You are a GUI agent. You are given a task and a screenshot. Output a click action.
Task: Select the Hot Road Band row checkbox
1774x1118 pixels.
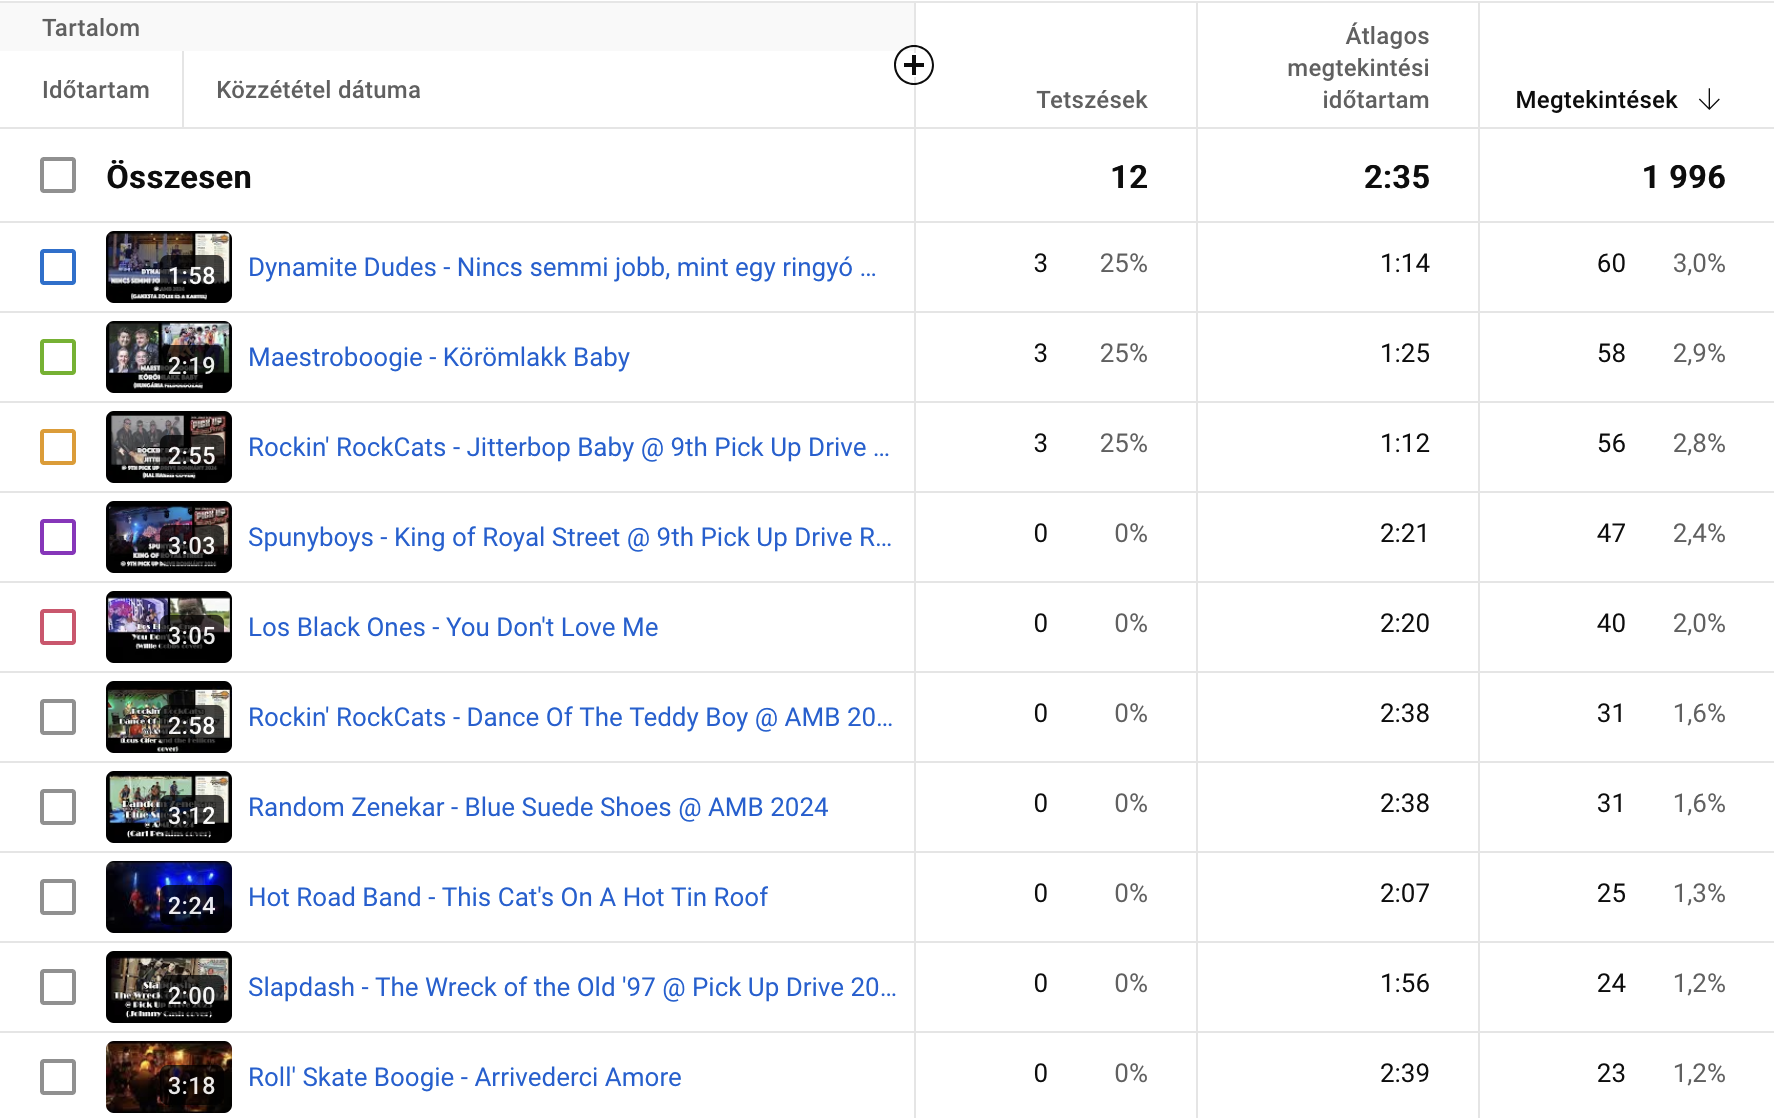(58, 897)
